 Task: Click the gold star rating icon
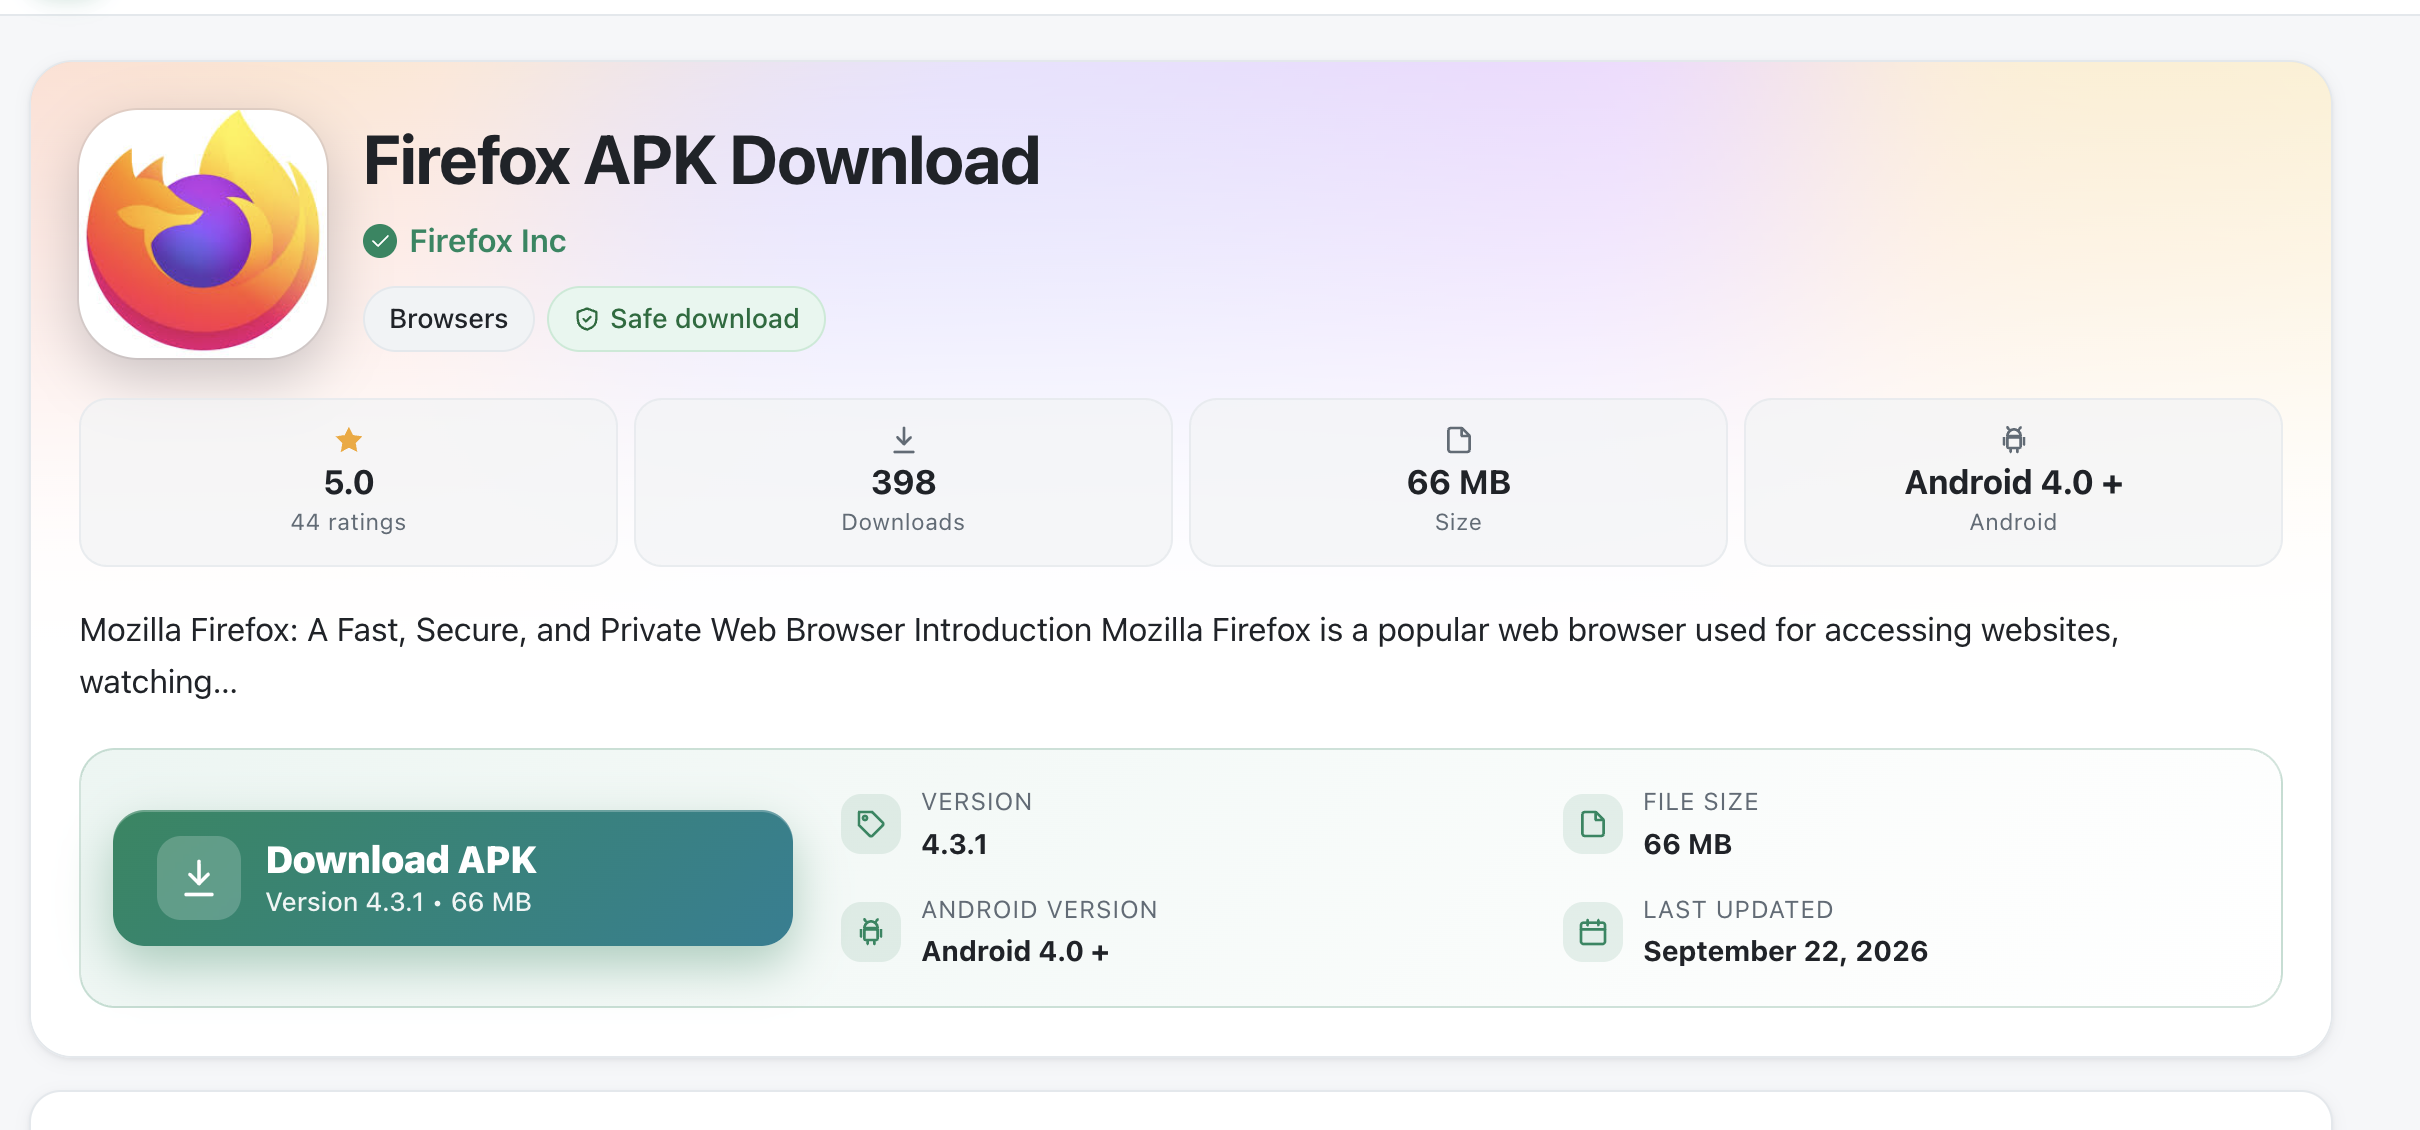[x=349, y=440]
